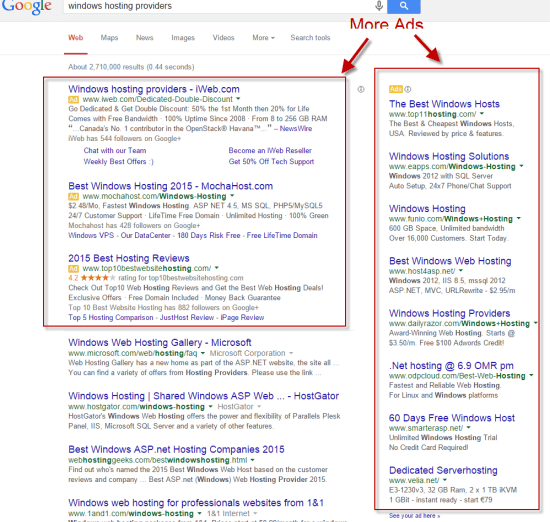This screenshot has width=550, height=522.
Task: Click 'Top 5 Hosting Comparison' sitelink
Action: coord(111,317)
